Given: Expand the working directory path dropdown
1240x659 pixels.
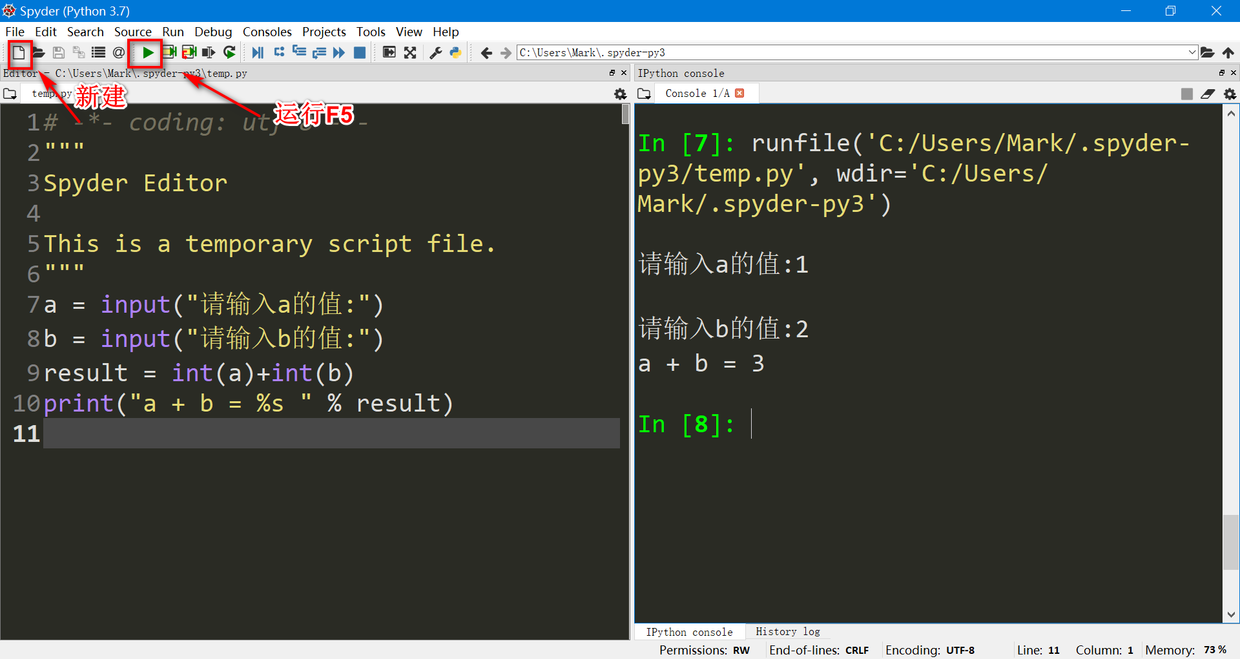Looking at the screenshot, I should [1192, 52].
